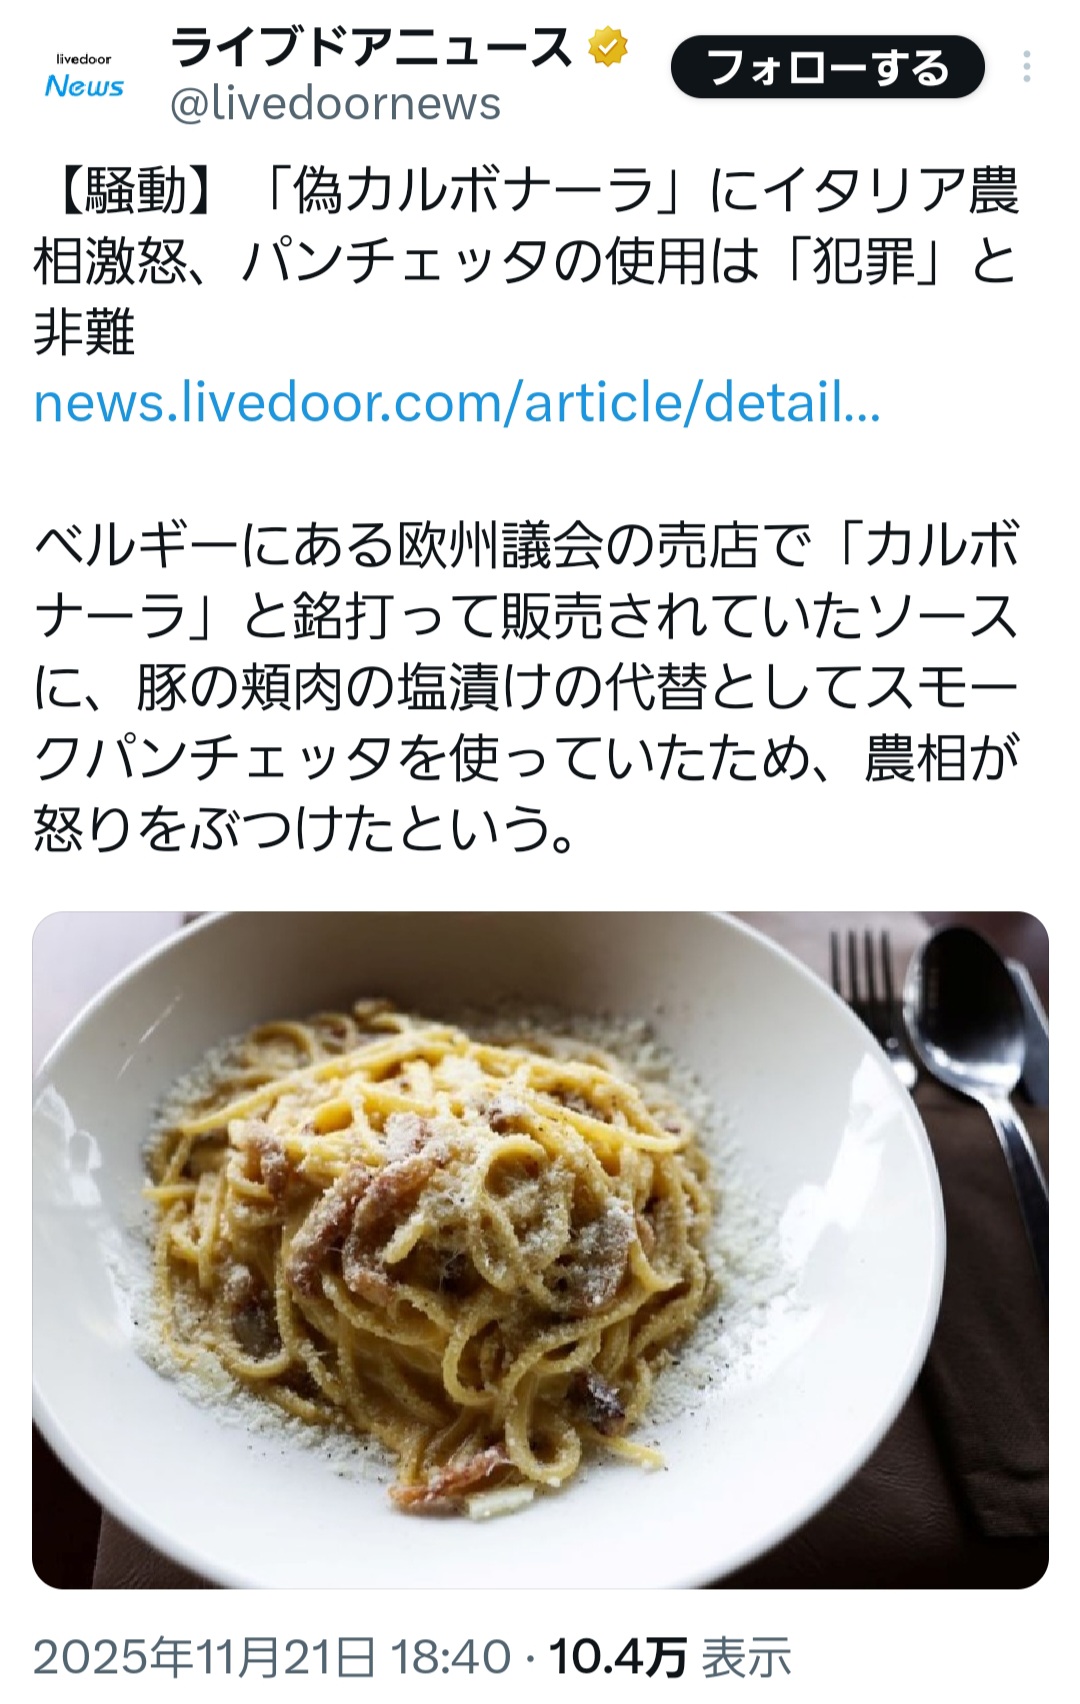This screenshot has width=1080, height=1704.
Task: Click the @livedoornews handle
Action: (335, 104)
